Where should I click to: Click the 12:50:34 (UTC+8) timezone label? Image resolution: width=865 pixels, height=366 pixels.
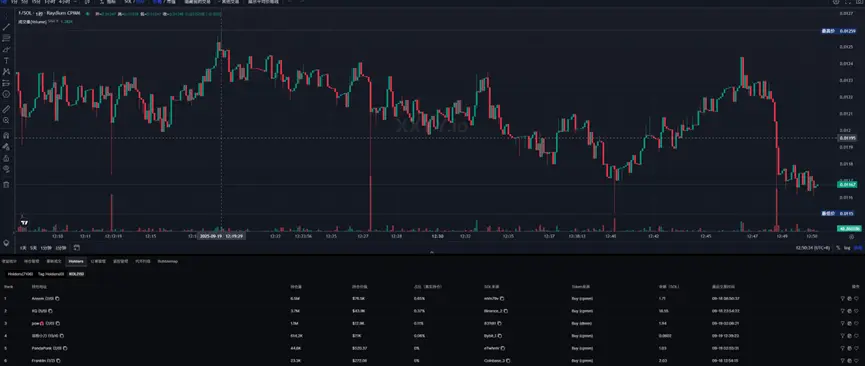(x=813, y=248)
